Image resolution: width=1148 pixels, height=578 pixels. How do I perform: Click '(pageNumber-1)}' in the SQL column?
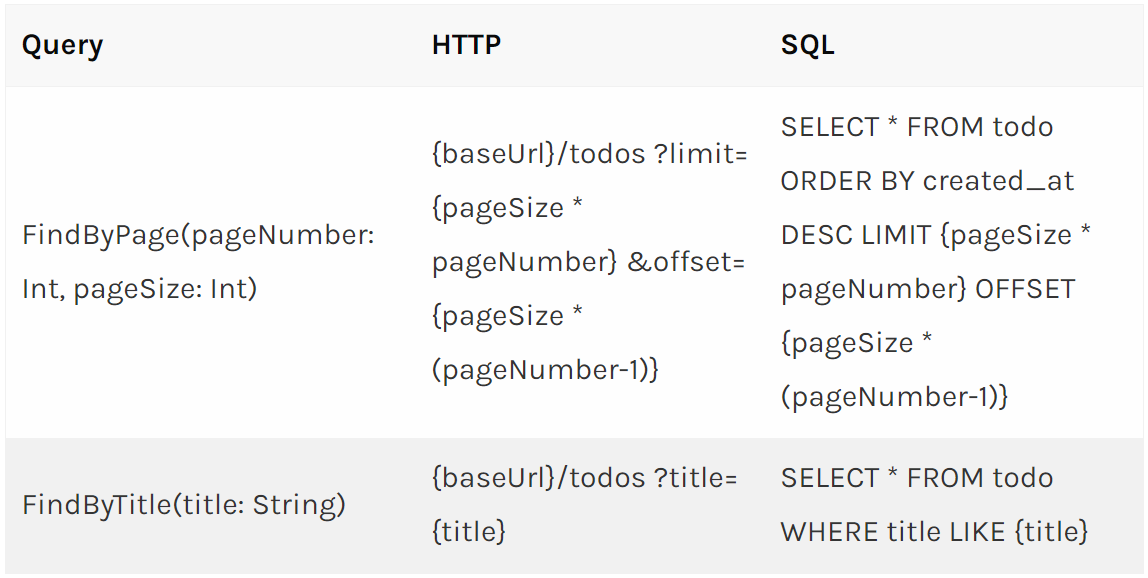pyautogui.click(x=895, y=397)
